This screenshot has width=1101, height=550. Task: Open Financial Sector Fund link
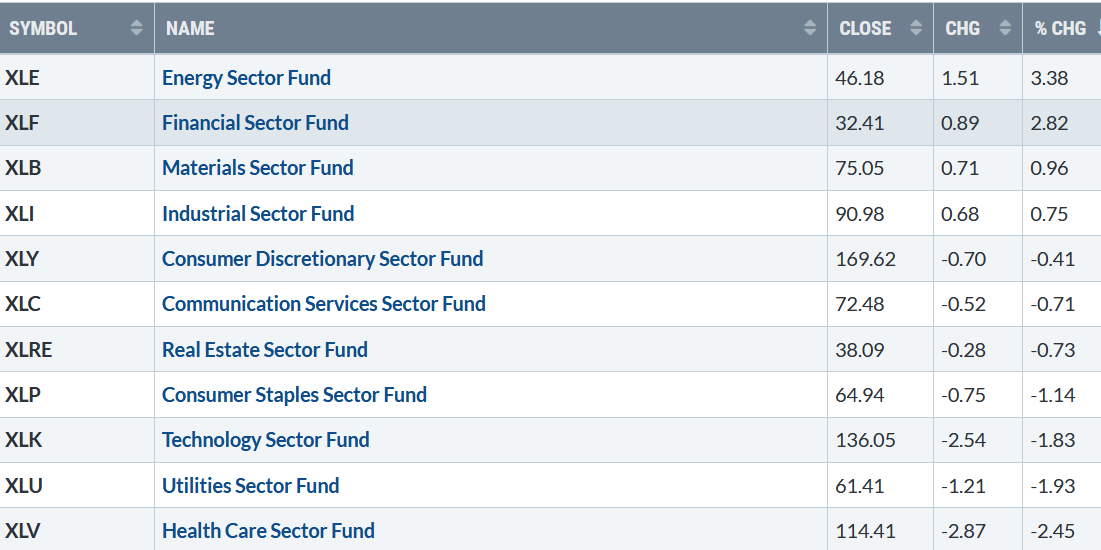pyautogui.click(x=255, y=123)
